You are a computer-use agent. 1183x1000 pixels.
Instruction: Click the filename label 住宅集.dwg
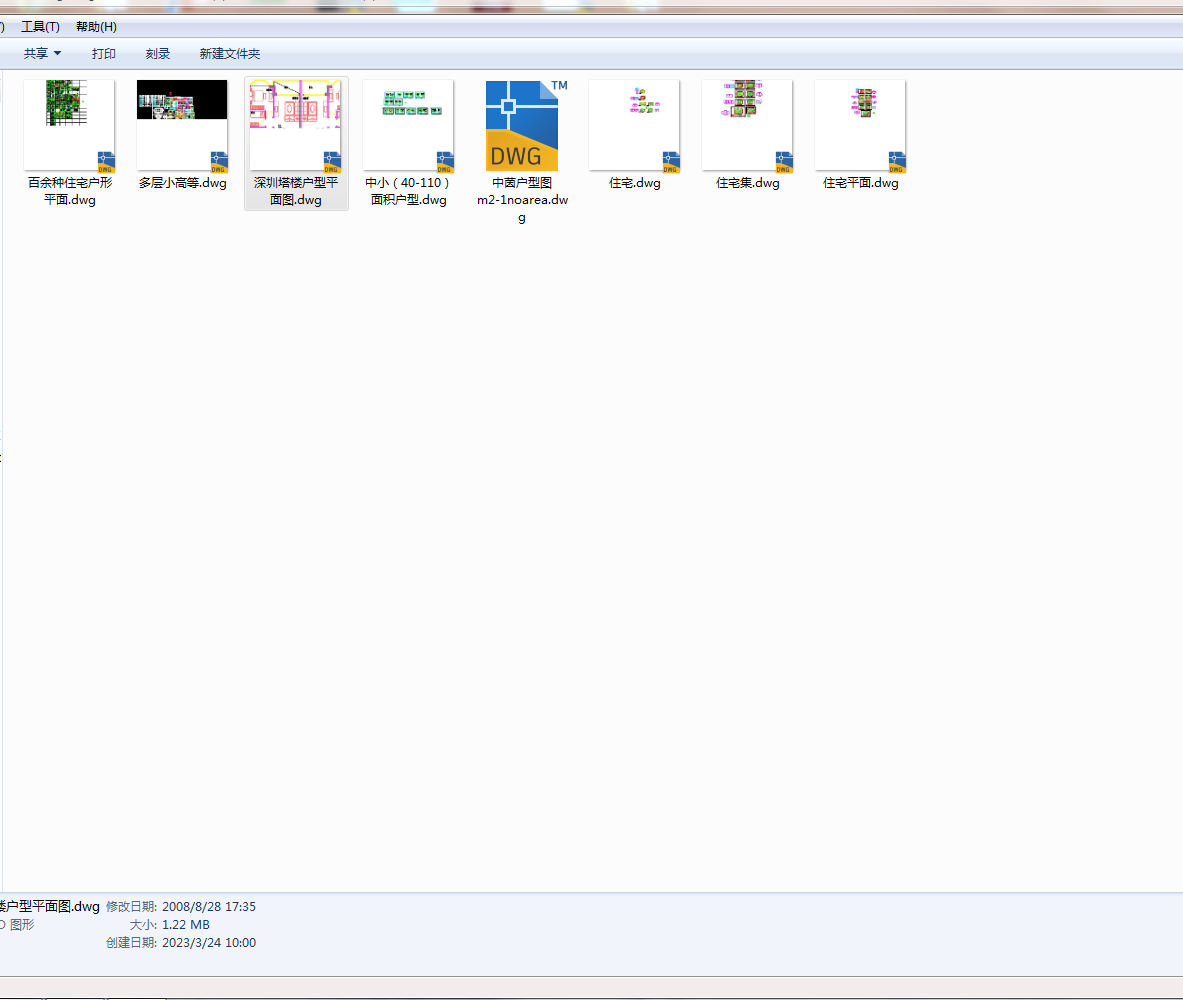click(748, 183)
